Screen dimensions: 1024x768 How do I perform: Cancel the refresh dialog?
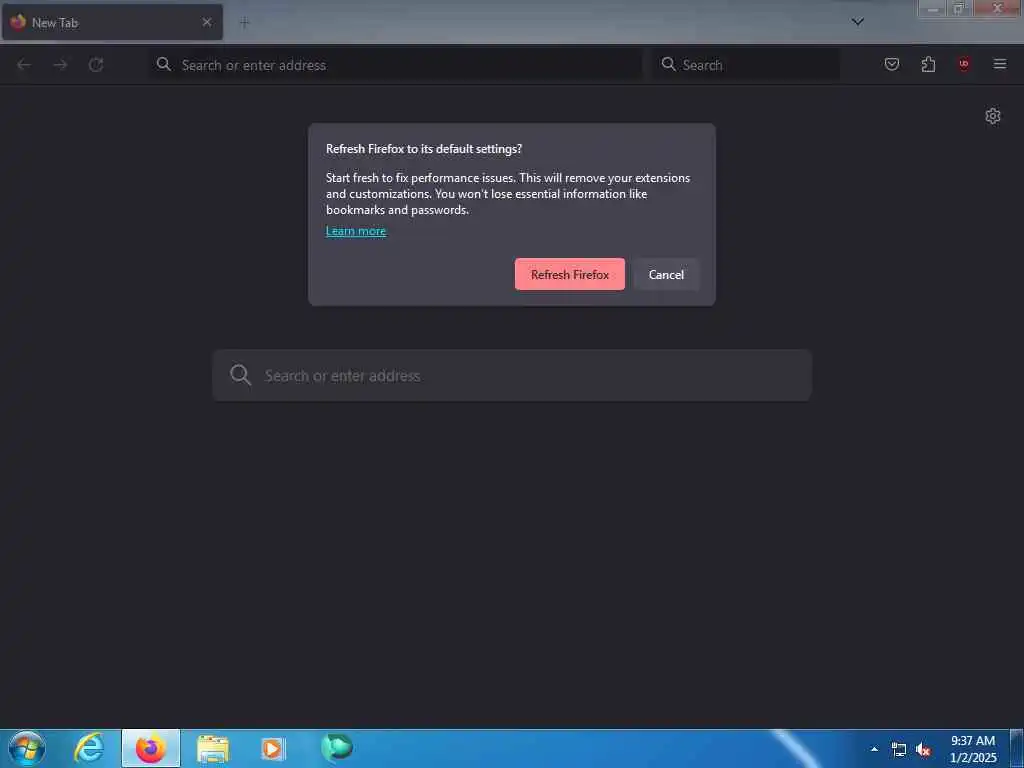coord(666,274)
